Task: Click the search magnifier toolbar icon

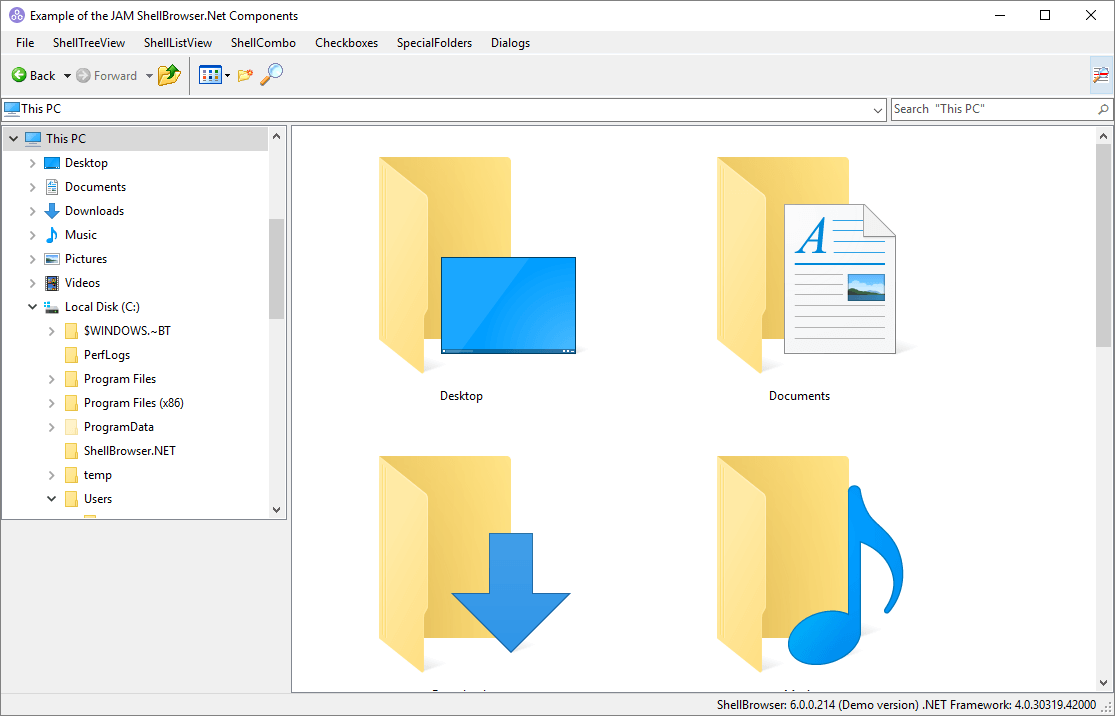Action: [270, 75]
